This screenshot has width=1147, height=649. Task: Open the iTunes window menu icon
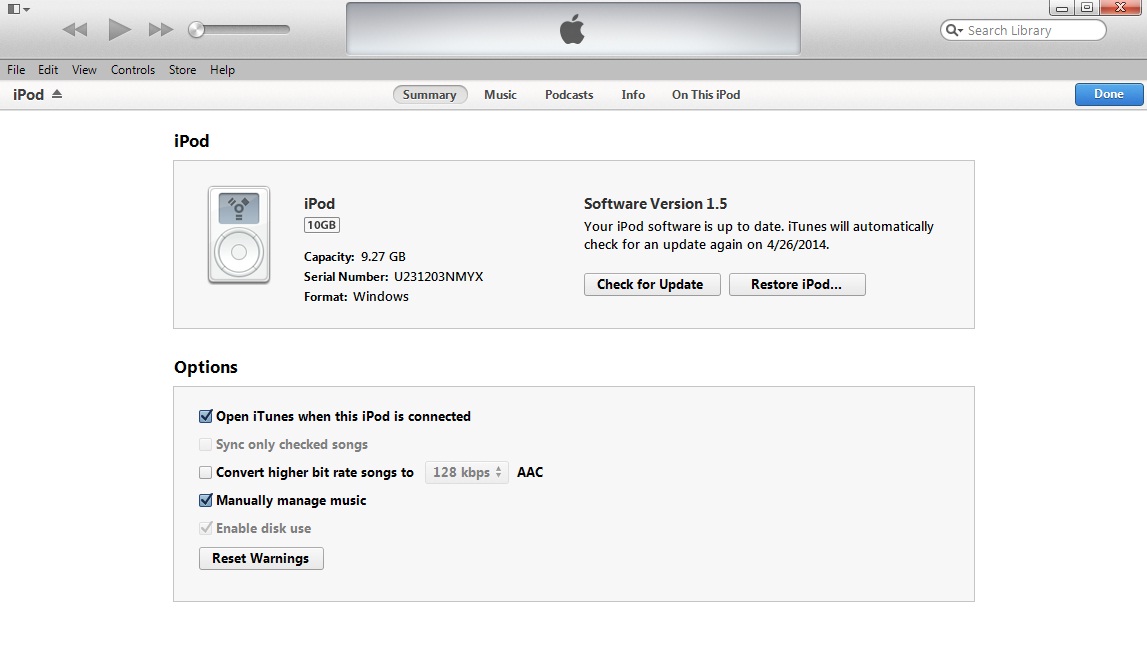[x=18, y=10]
